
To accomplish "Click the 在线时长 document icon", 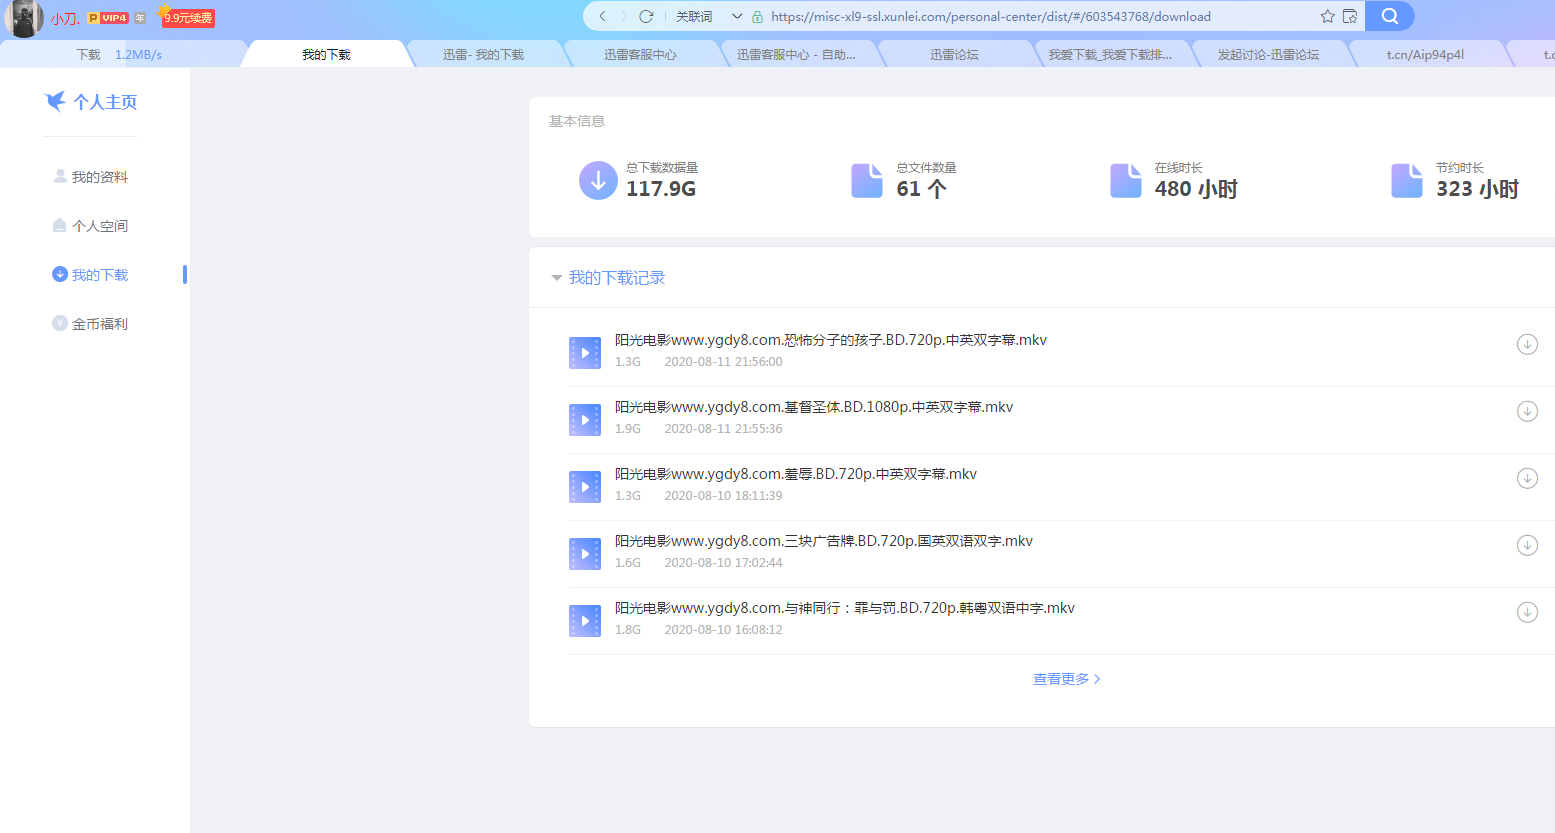I will (x=1125, y=181).
